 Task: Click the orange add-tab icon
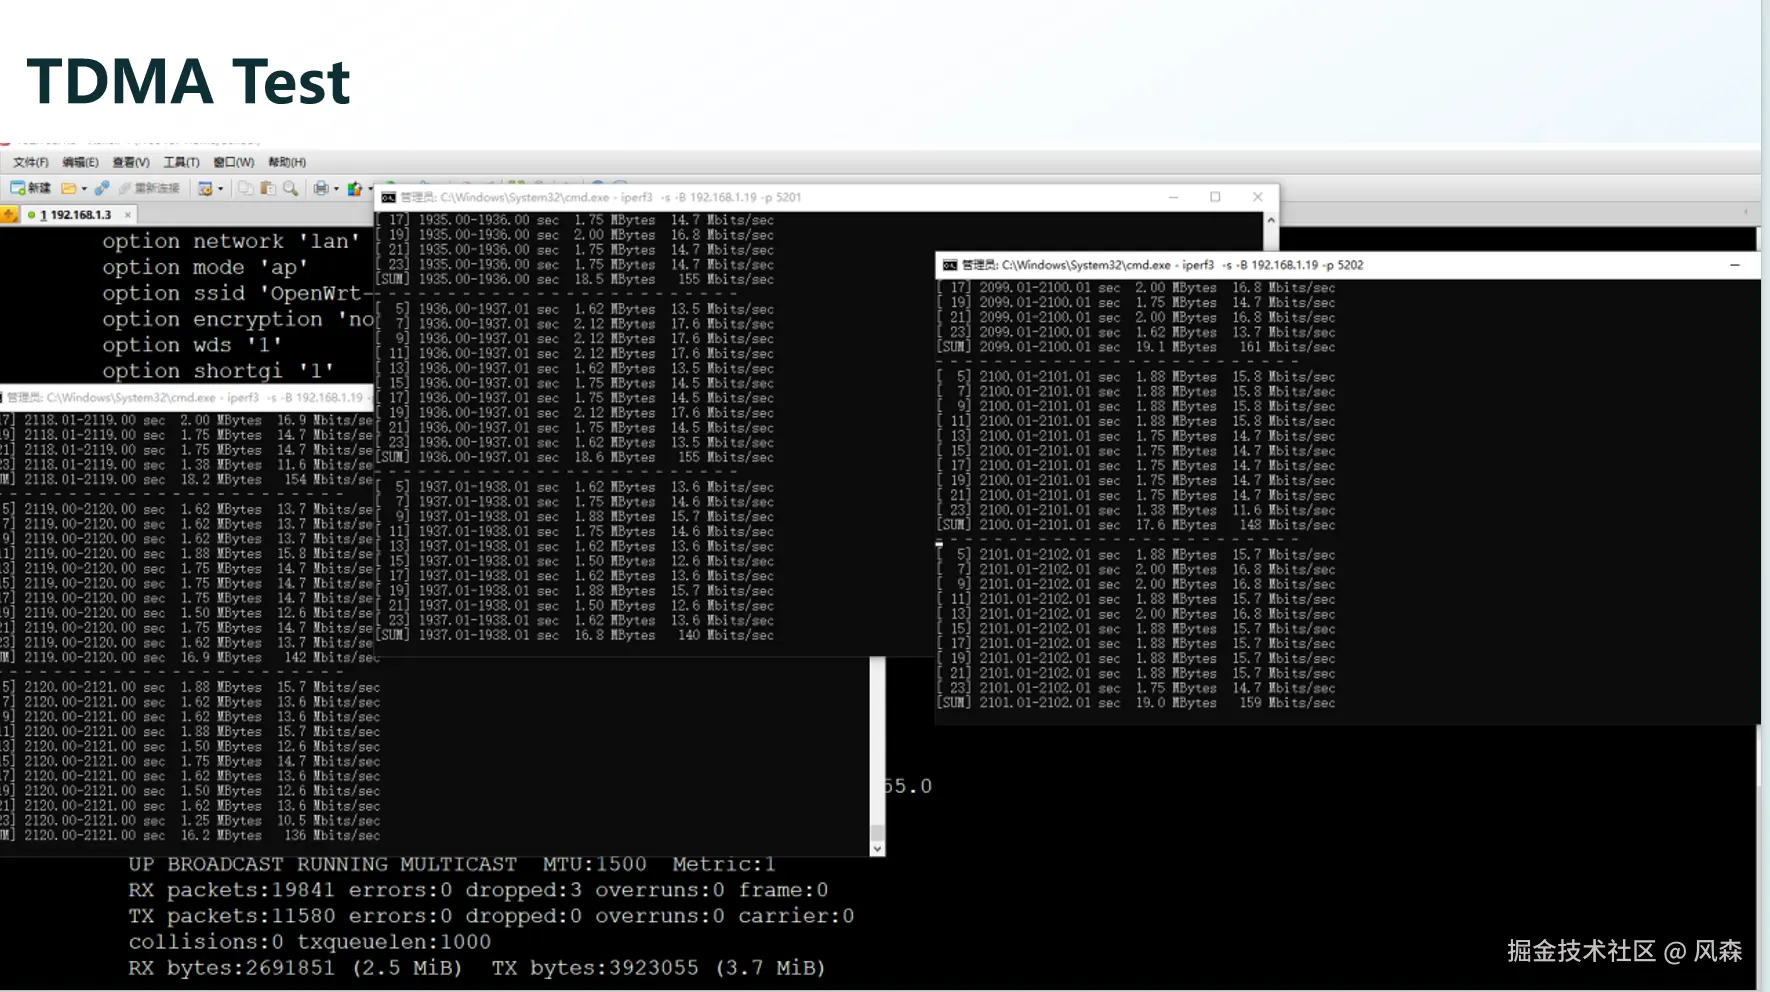tap(9, 215)
